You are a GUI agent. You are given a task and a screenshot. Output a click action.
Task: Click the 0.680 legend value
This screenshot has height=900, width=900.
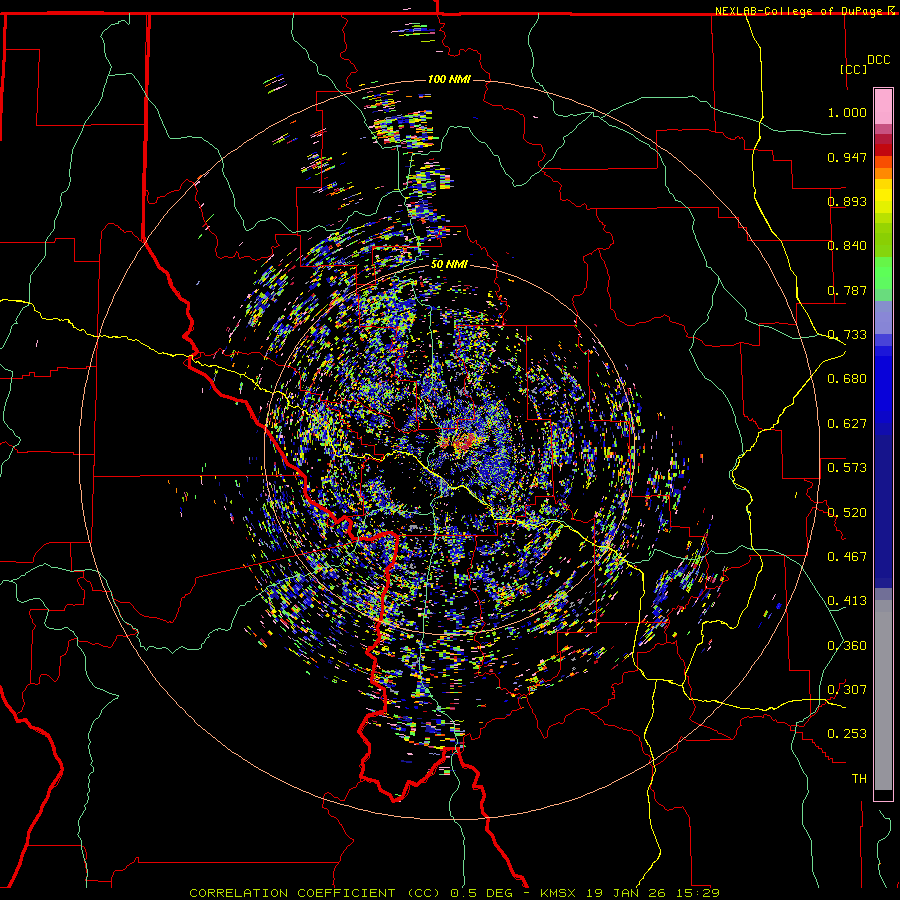pos(847,379)
